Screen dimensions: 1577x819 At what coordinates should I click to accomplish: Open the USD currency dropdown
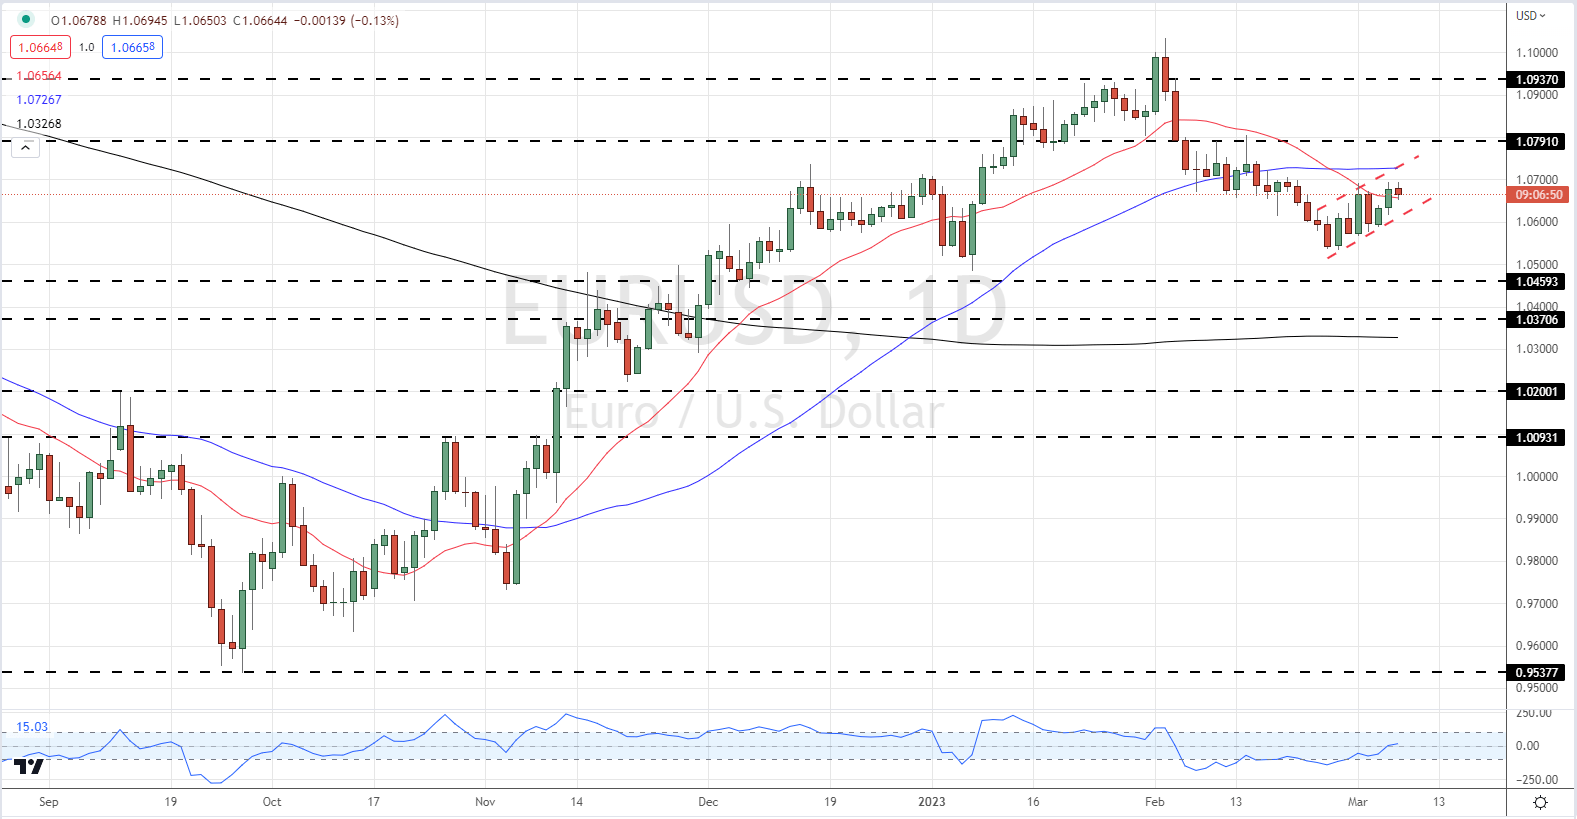(x=1530, y=15)
